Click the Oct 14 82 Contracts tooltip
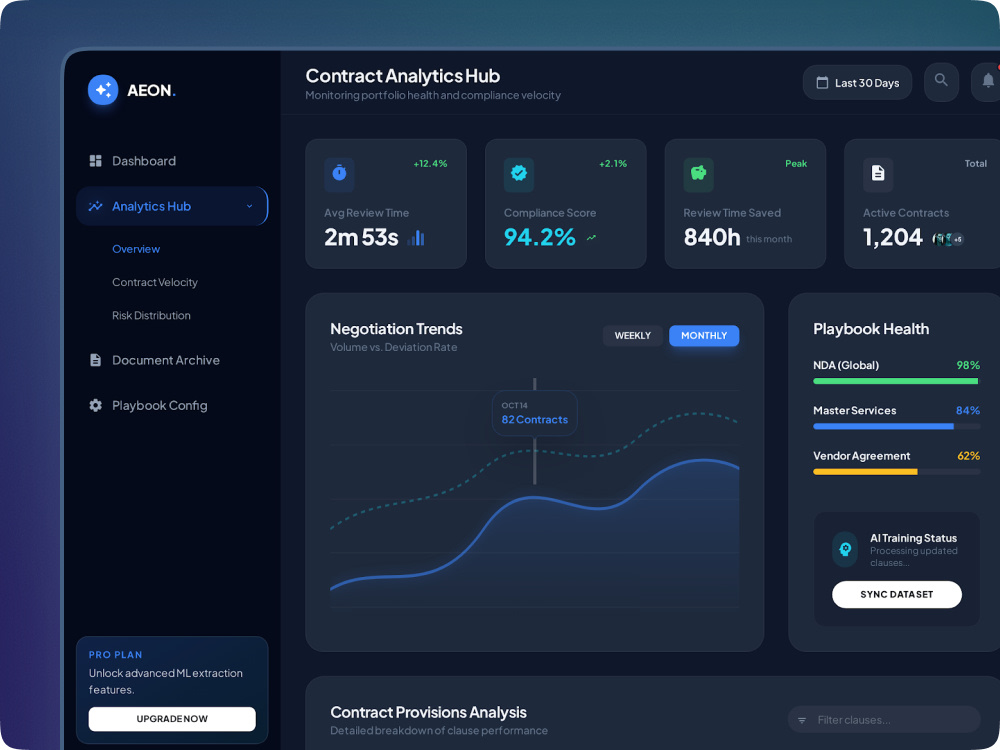 click(534, 413)
